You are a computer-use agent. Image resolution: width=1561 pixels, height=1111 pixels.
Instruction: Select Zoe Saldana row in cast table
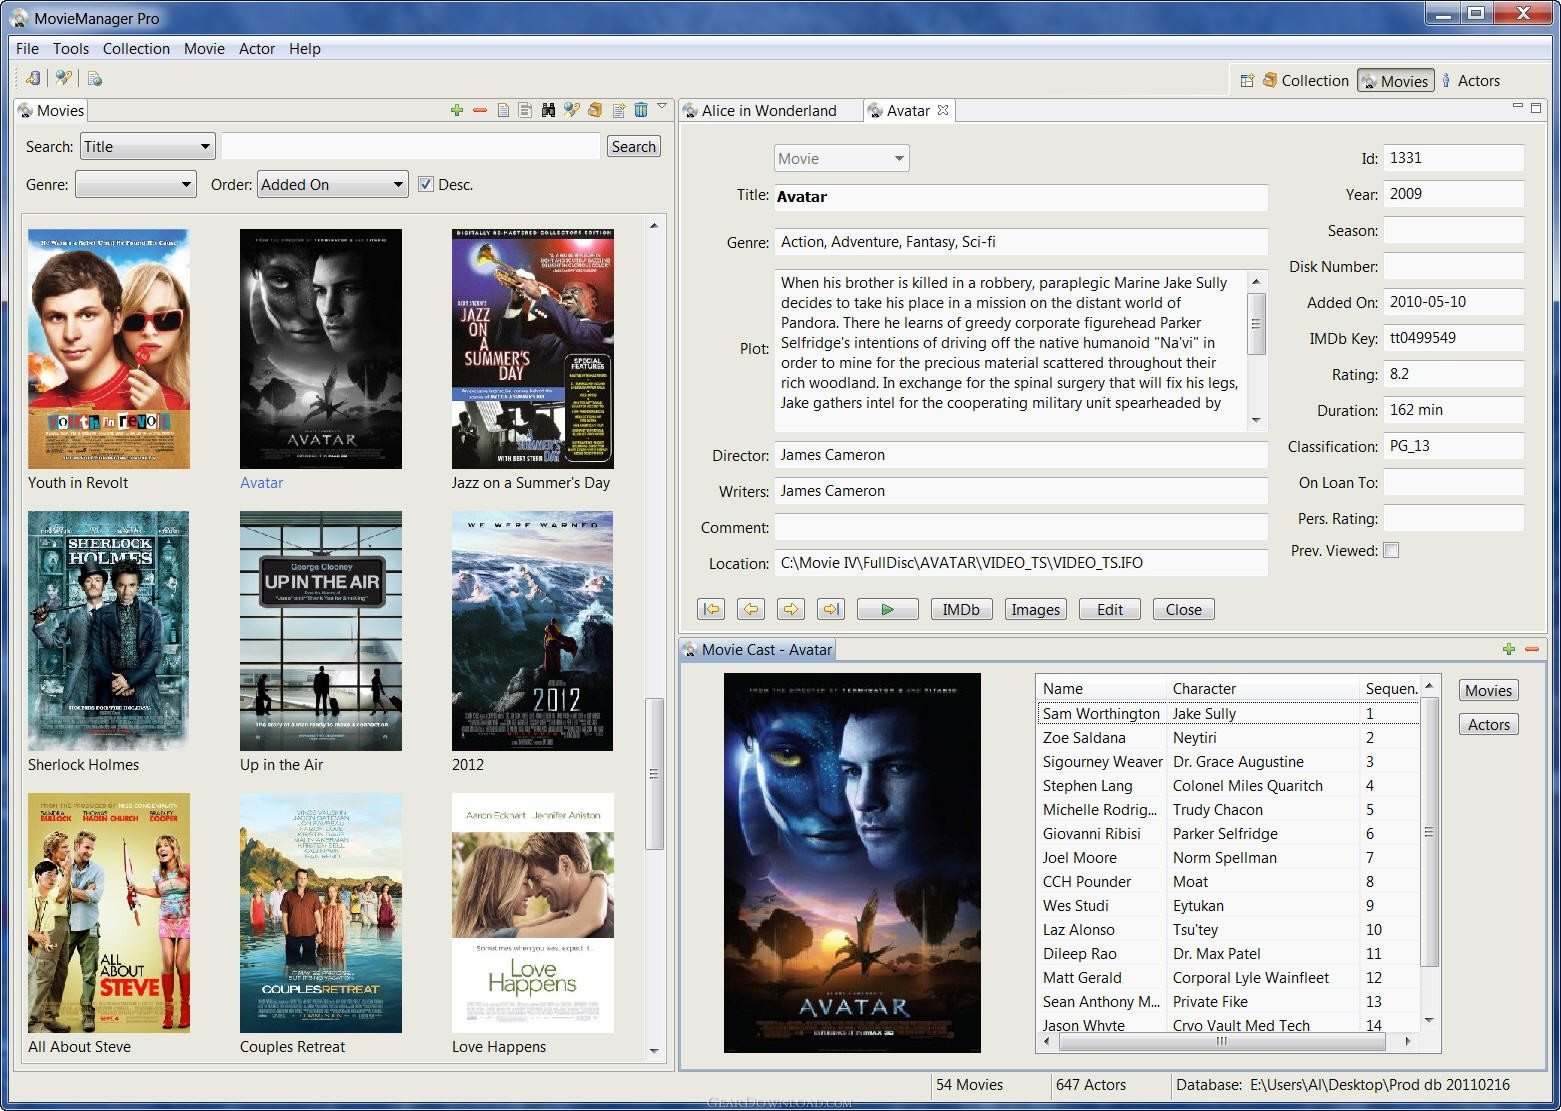(1228, 737)
